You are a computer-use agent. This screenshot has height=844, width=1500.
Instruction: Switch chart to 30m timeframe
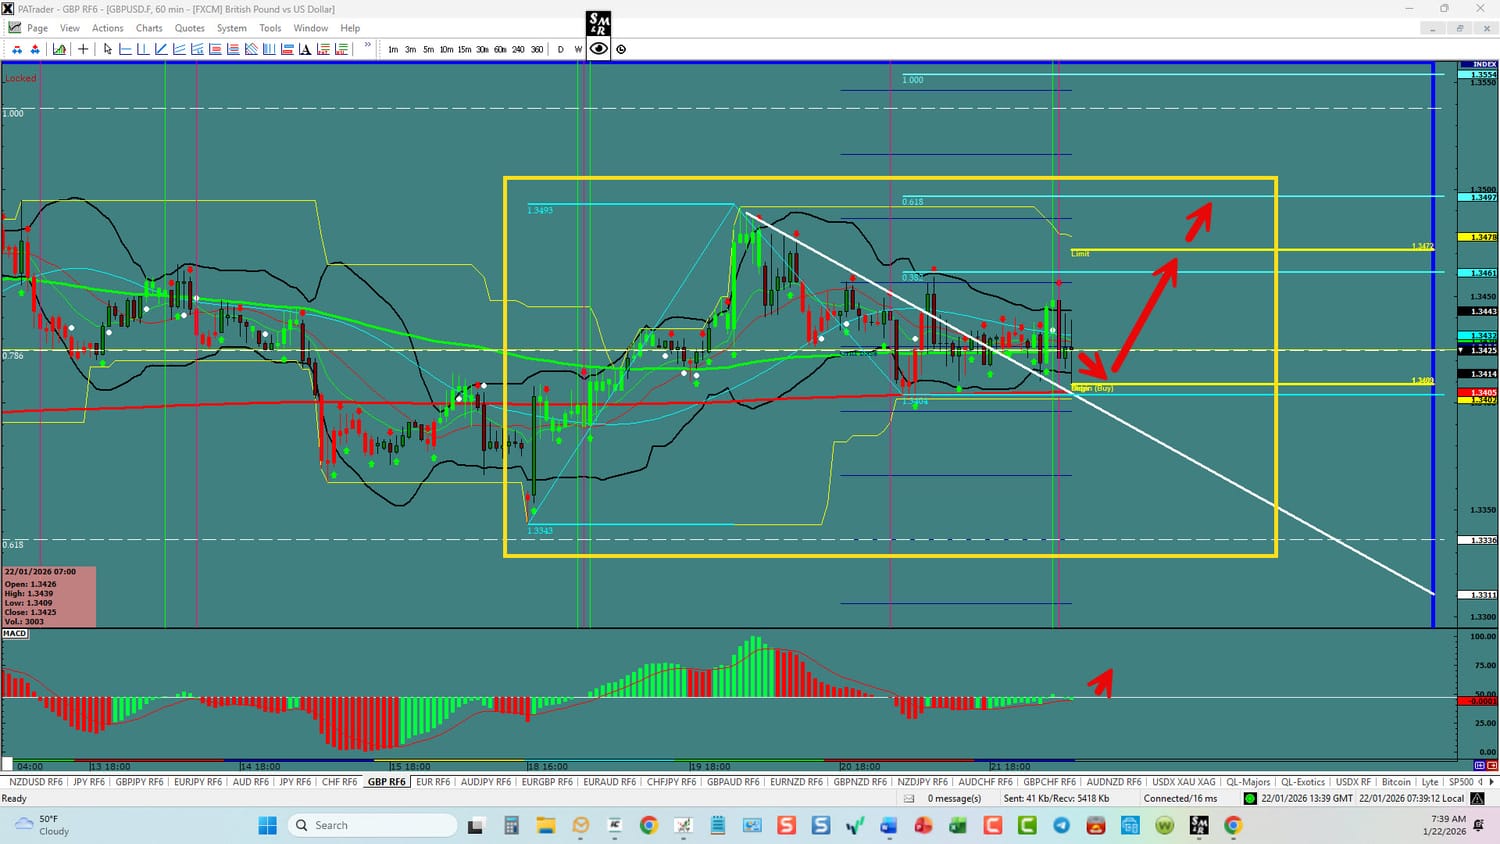(x=482, y=49)
